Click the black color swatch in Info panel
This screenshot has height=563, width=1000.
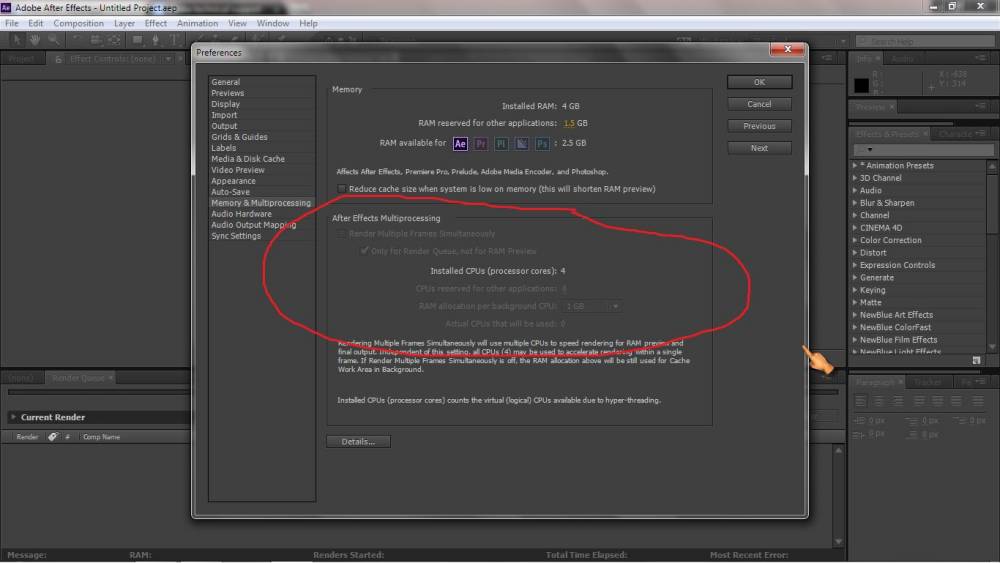(862, 84)
